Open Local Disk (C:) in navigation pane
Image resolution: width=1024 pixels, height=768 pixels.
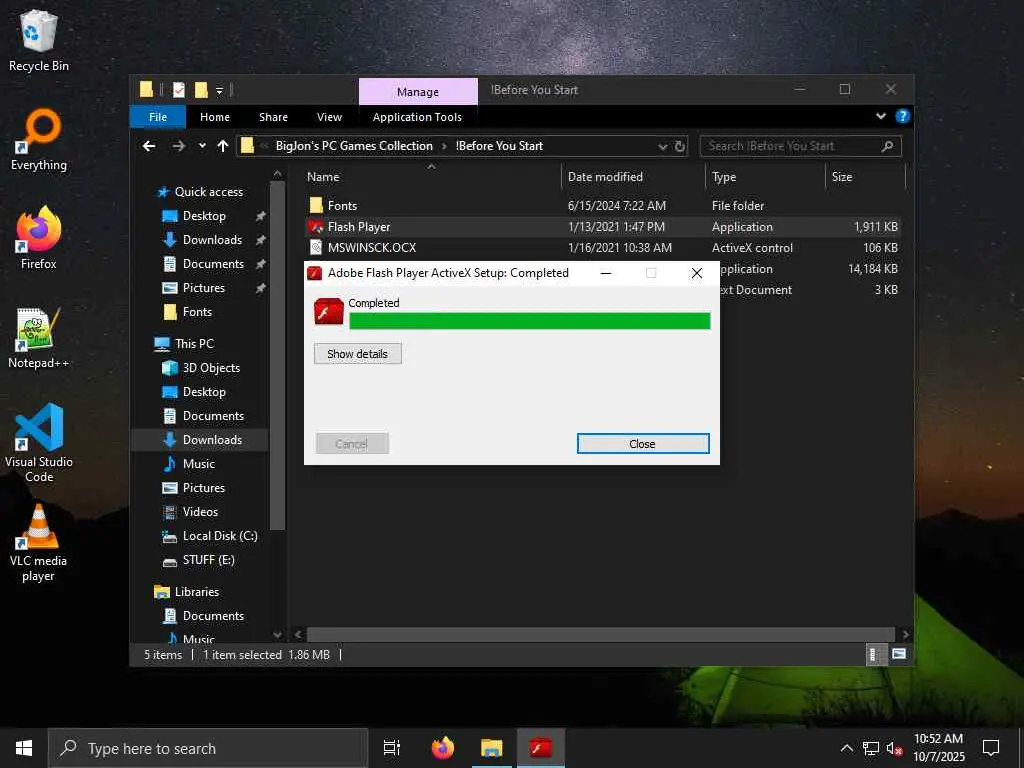(210, 536)
